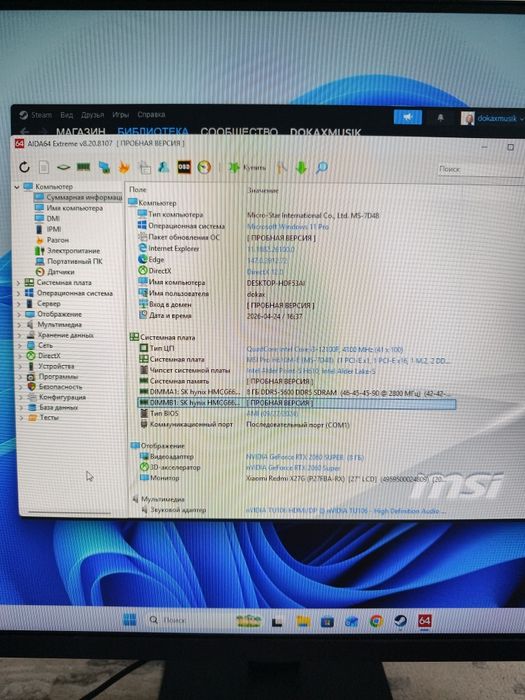
Task: Open the Windows Start button on taskbar
Action: (129, 620)
